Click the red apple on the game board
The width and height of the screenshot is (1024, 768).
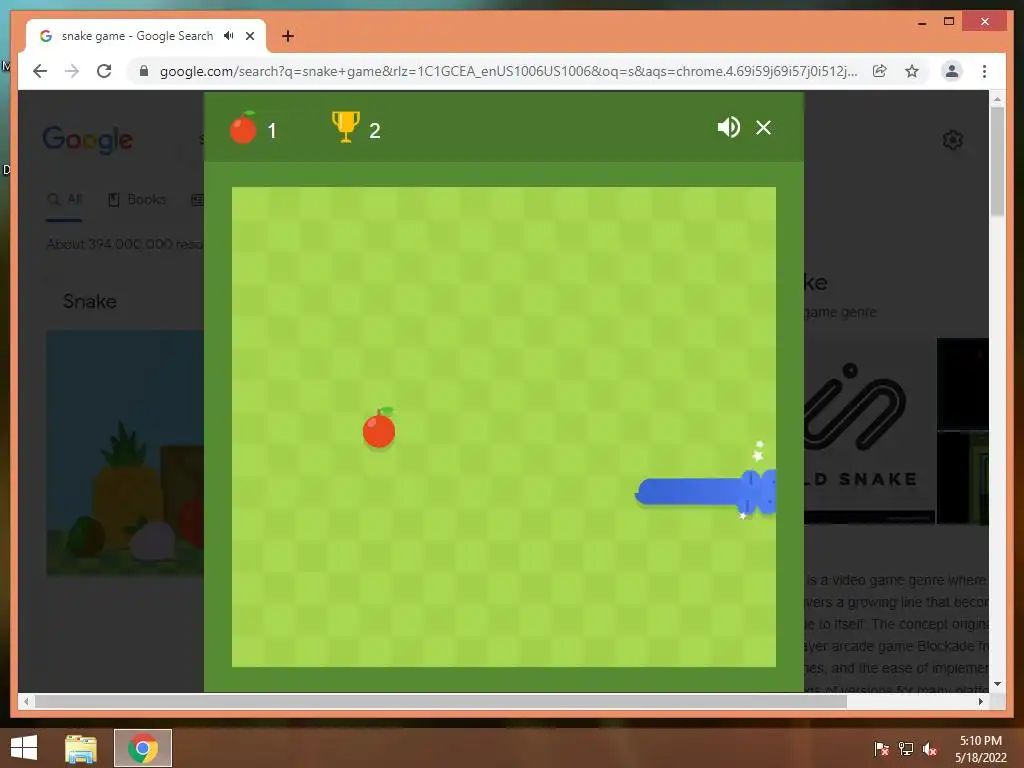pyautogui.click(x=379, y=428)
